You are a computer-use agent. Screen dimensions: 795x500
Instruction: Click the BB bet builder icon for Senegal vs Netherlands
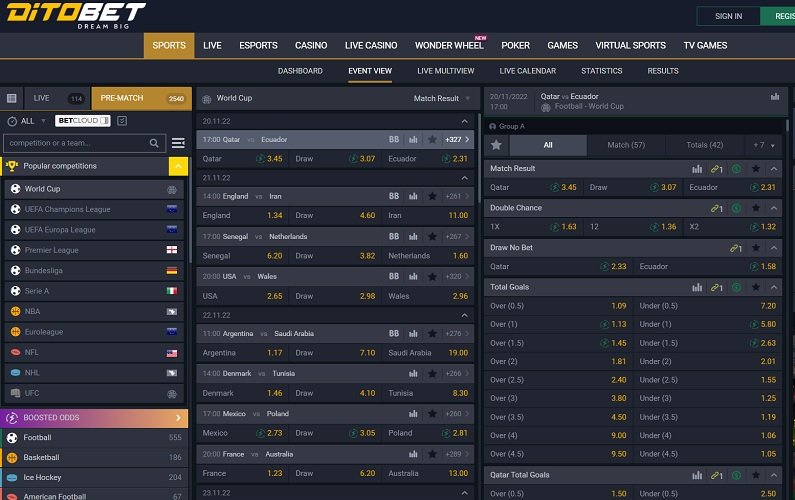point(394,237)
